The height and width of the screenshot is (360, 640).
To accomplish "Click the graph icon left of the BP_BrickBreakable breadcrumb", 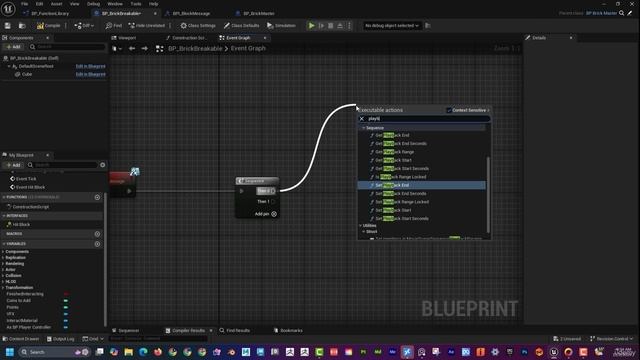I will 160,49.
